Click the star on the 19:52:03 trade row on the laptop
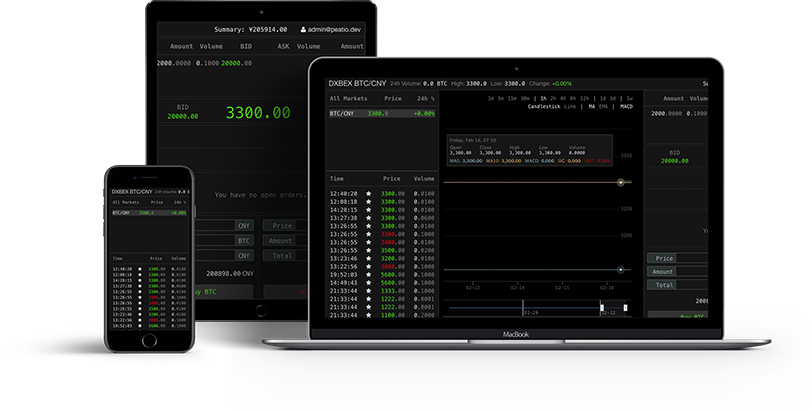812x411 pixels. coord(369,274)
